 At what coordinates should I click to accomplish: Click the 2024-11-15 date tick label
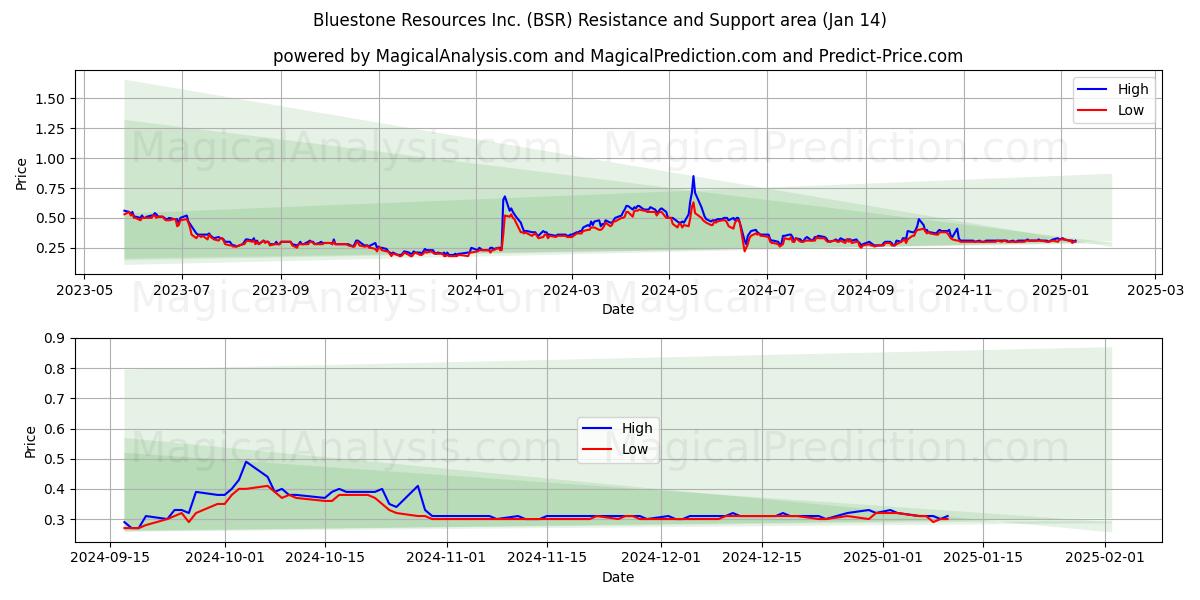click(546, 557)
